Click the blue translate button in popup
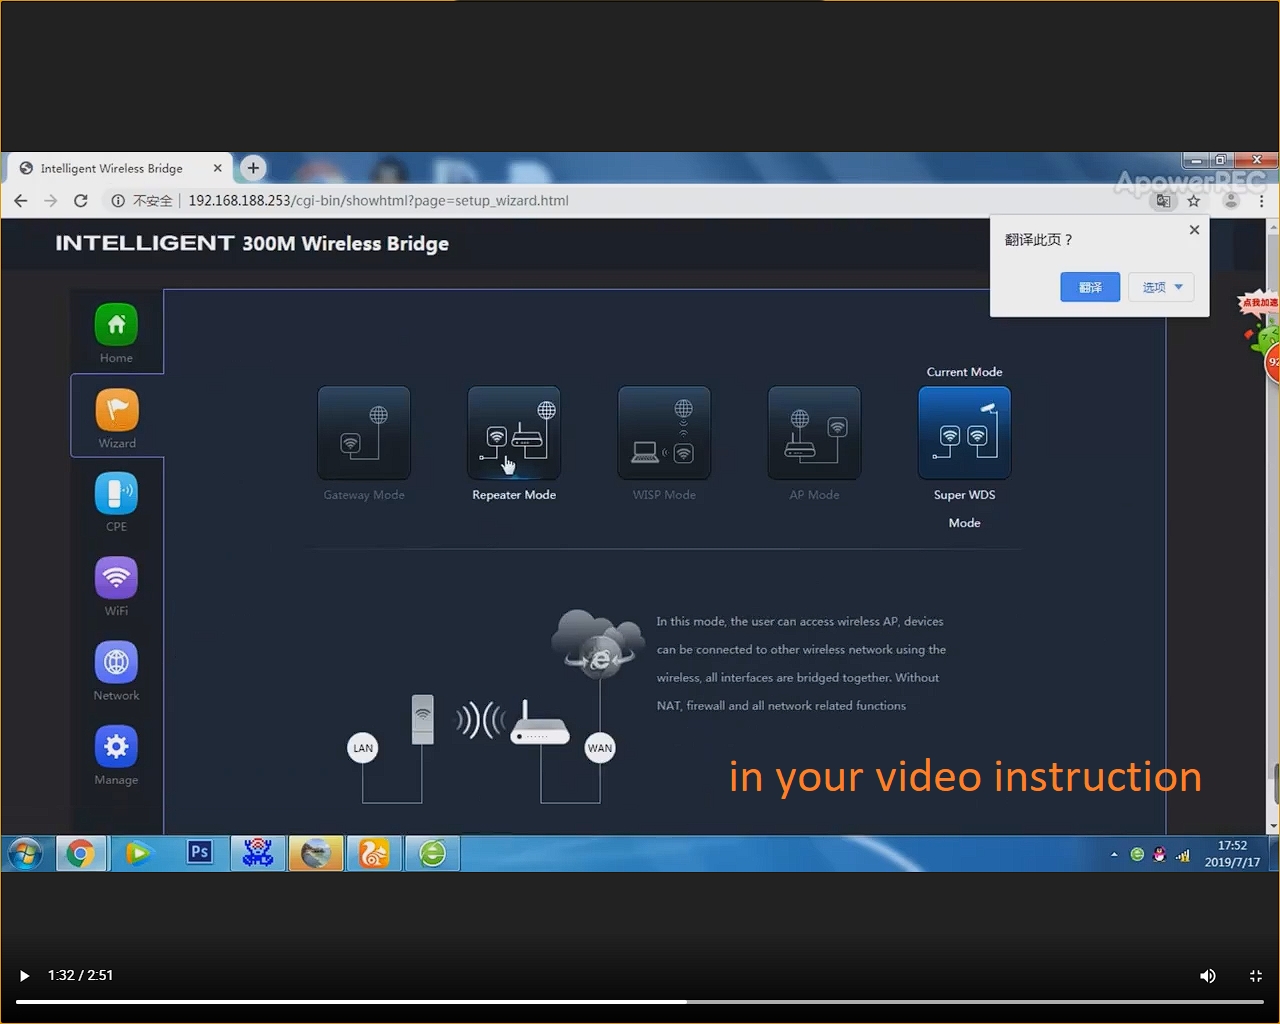This screenshot has width=1280, height=1024. click(1090, 287)
